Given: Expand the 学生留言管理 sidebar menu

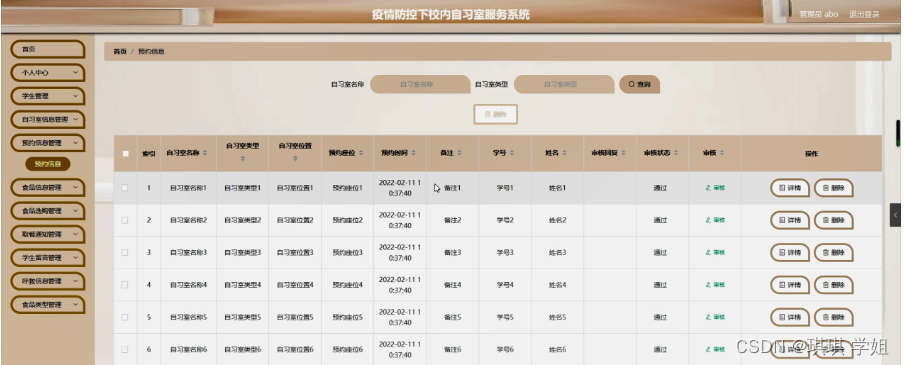Looking at the screenshot, I should point(48,258).
